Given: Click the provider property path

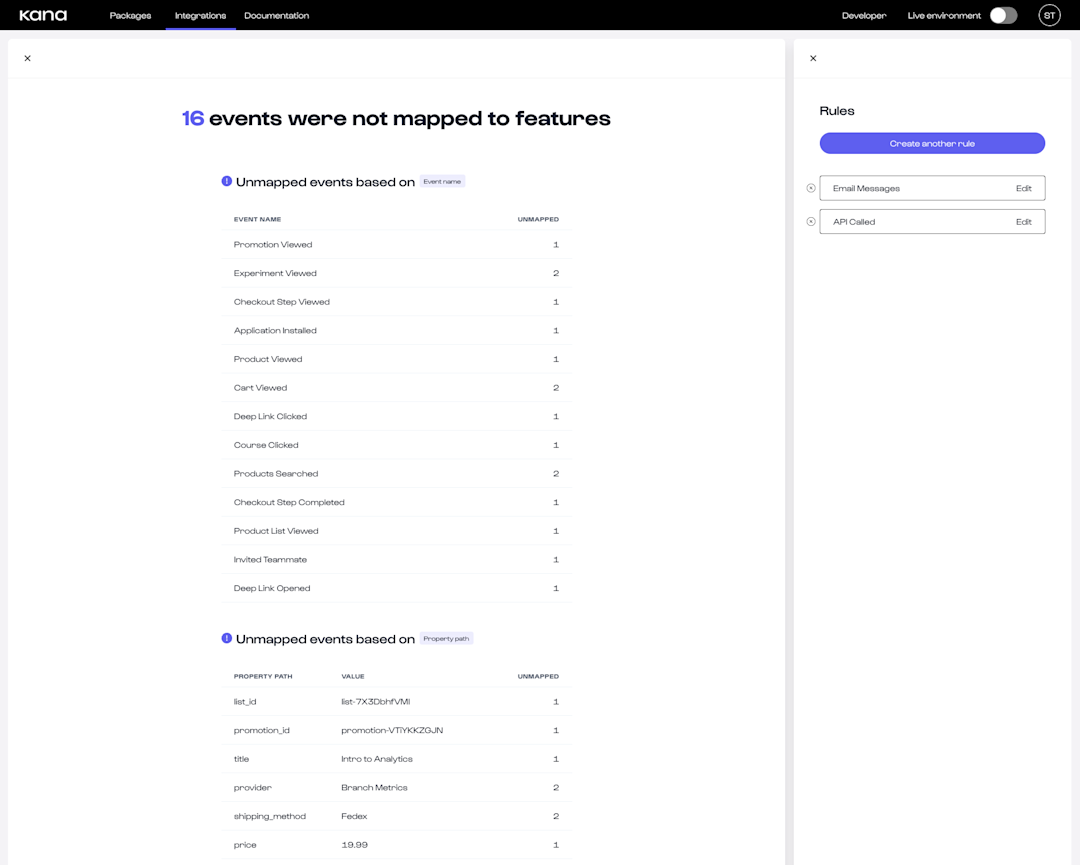Looking at the screenshot, I should pyautogui.click(x=253, y=788).
